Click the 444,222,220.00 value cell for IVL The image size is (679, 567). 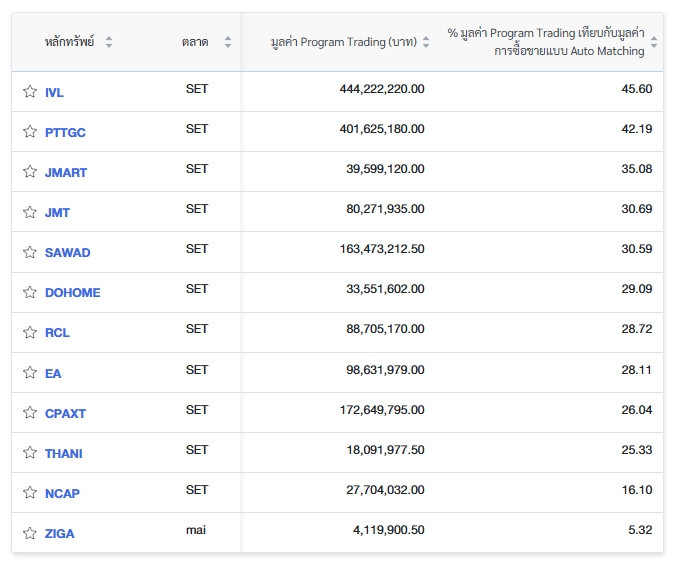click(x=382, y=89)
